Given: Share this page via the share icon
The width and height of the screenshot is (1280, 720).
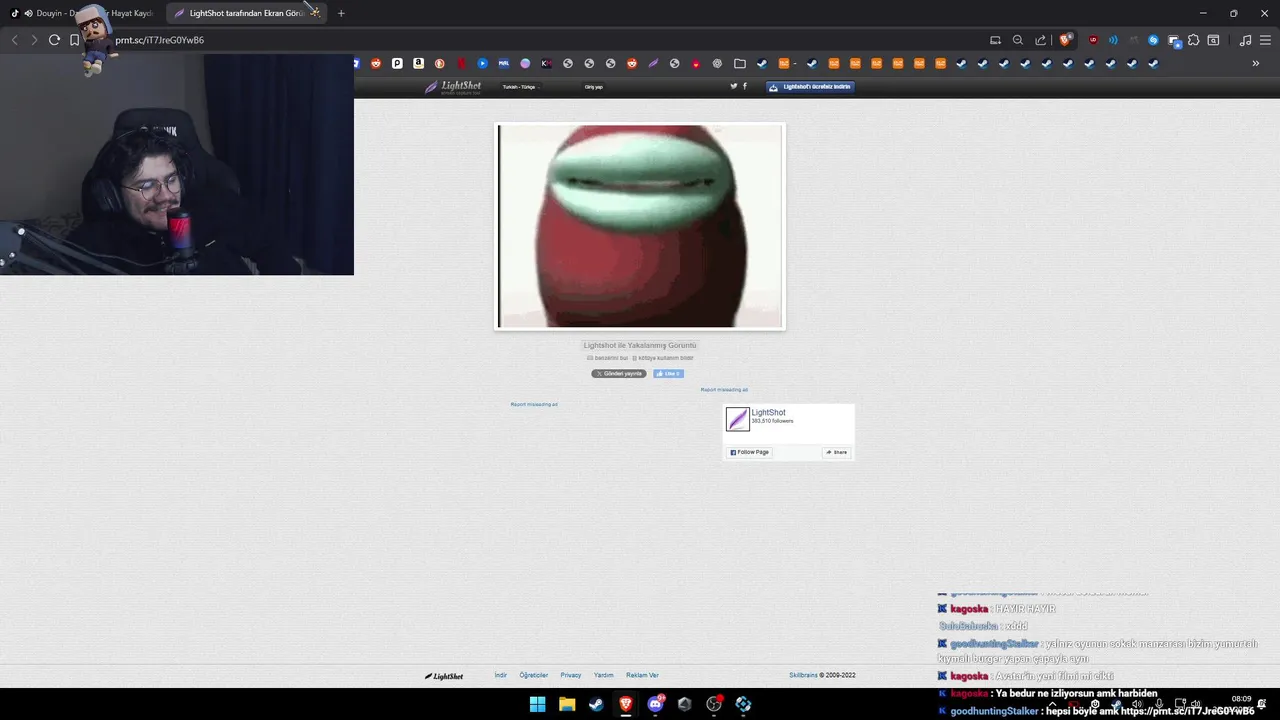Looking at the screenshot, I should pyautogui.click(x=1041, y=40).
